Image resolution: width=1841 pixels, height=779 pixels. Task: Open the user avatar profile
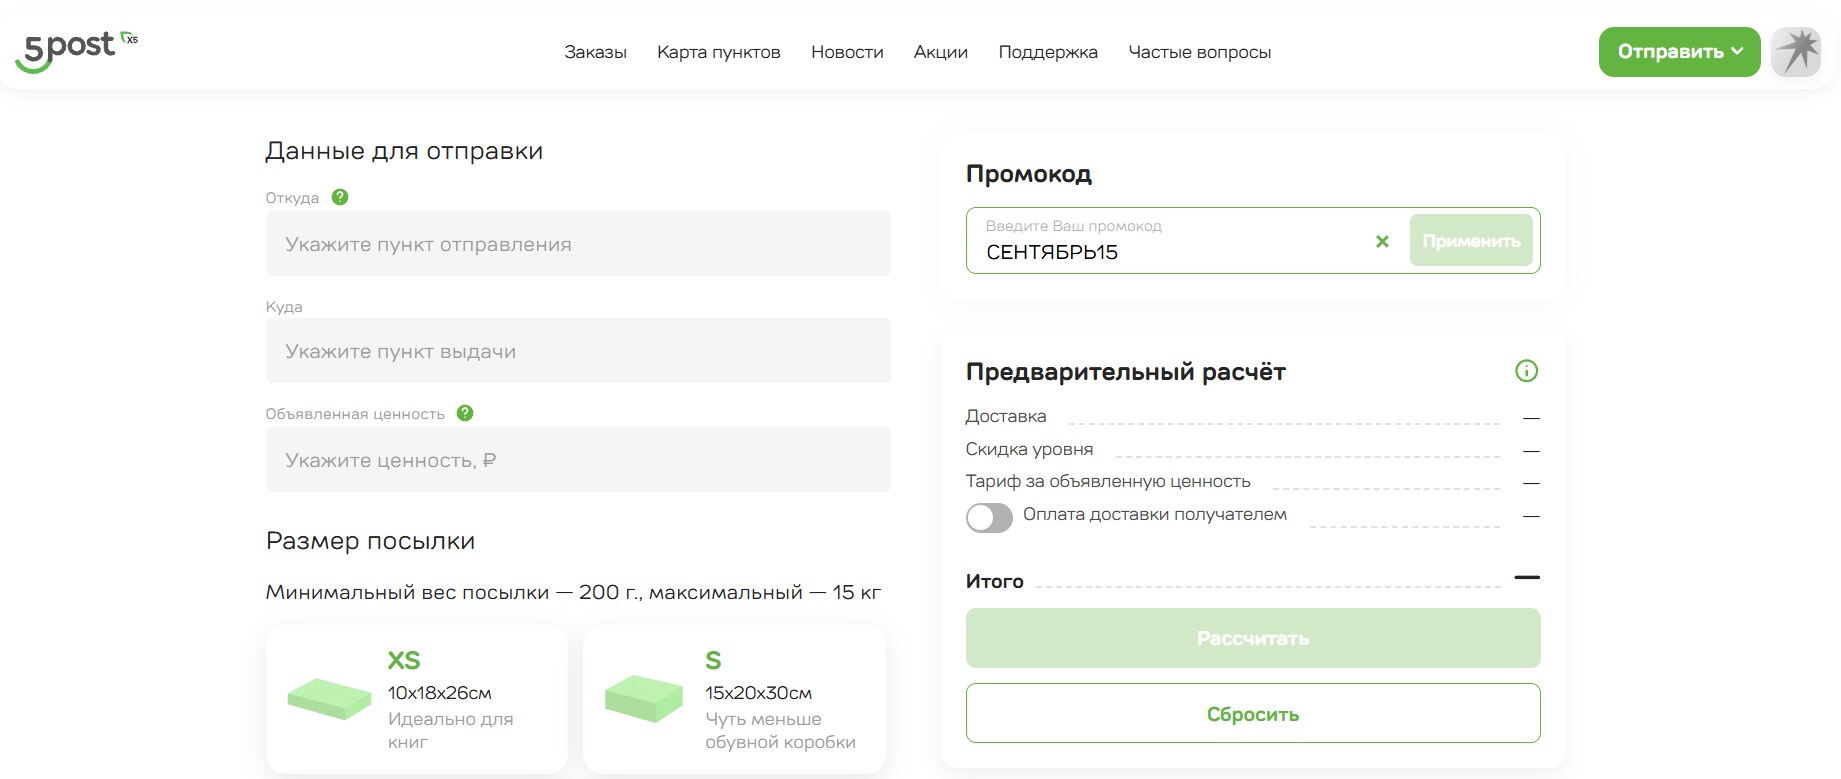click(x=1796, y=52)
